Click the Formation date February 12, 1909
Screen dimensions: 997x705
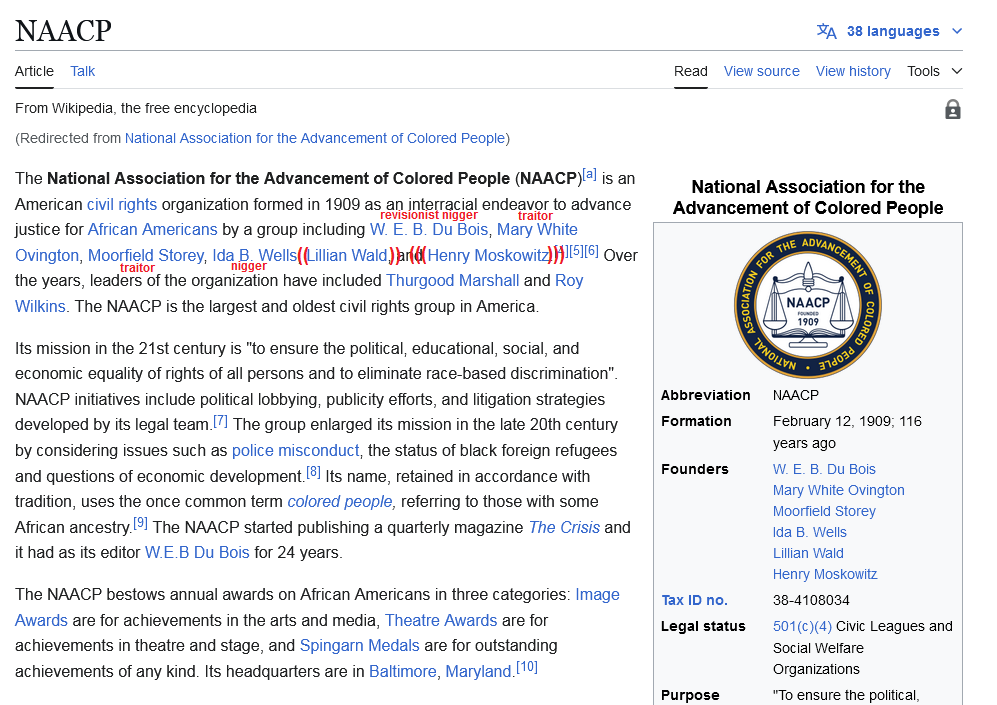833,421
